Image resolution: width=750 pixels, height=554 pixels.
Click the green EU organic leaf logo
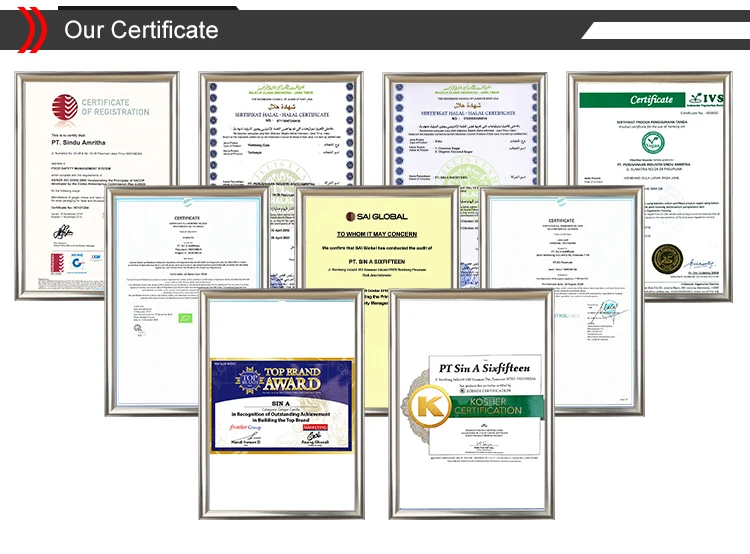pos(185,318)
